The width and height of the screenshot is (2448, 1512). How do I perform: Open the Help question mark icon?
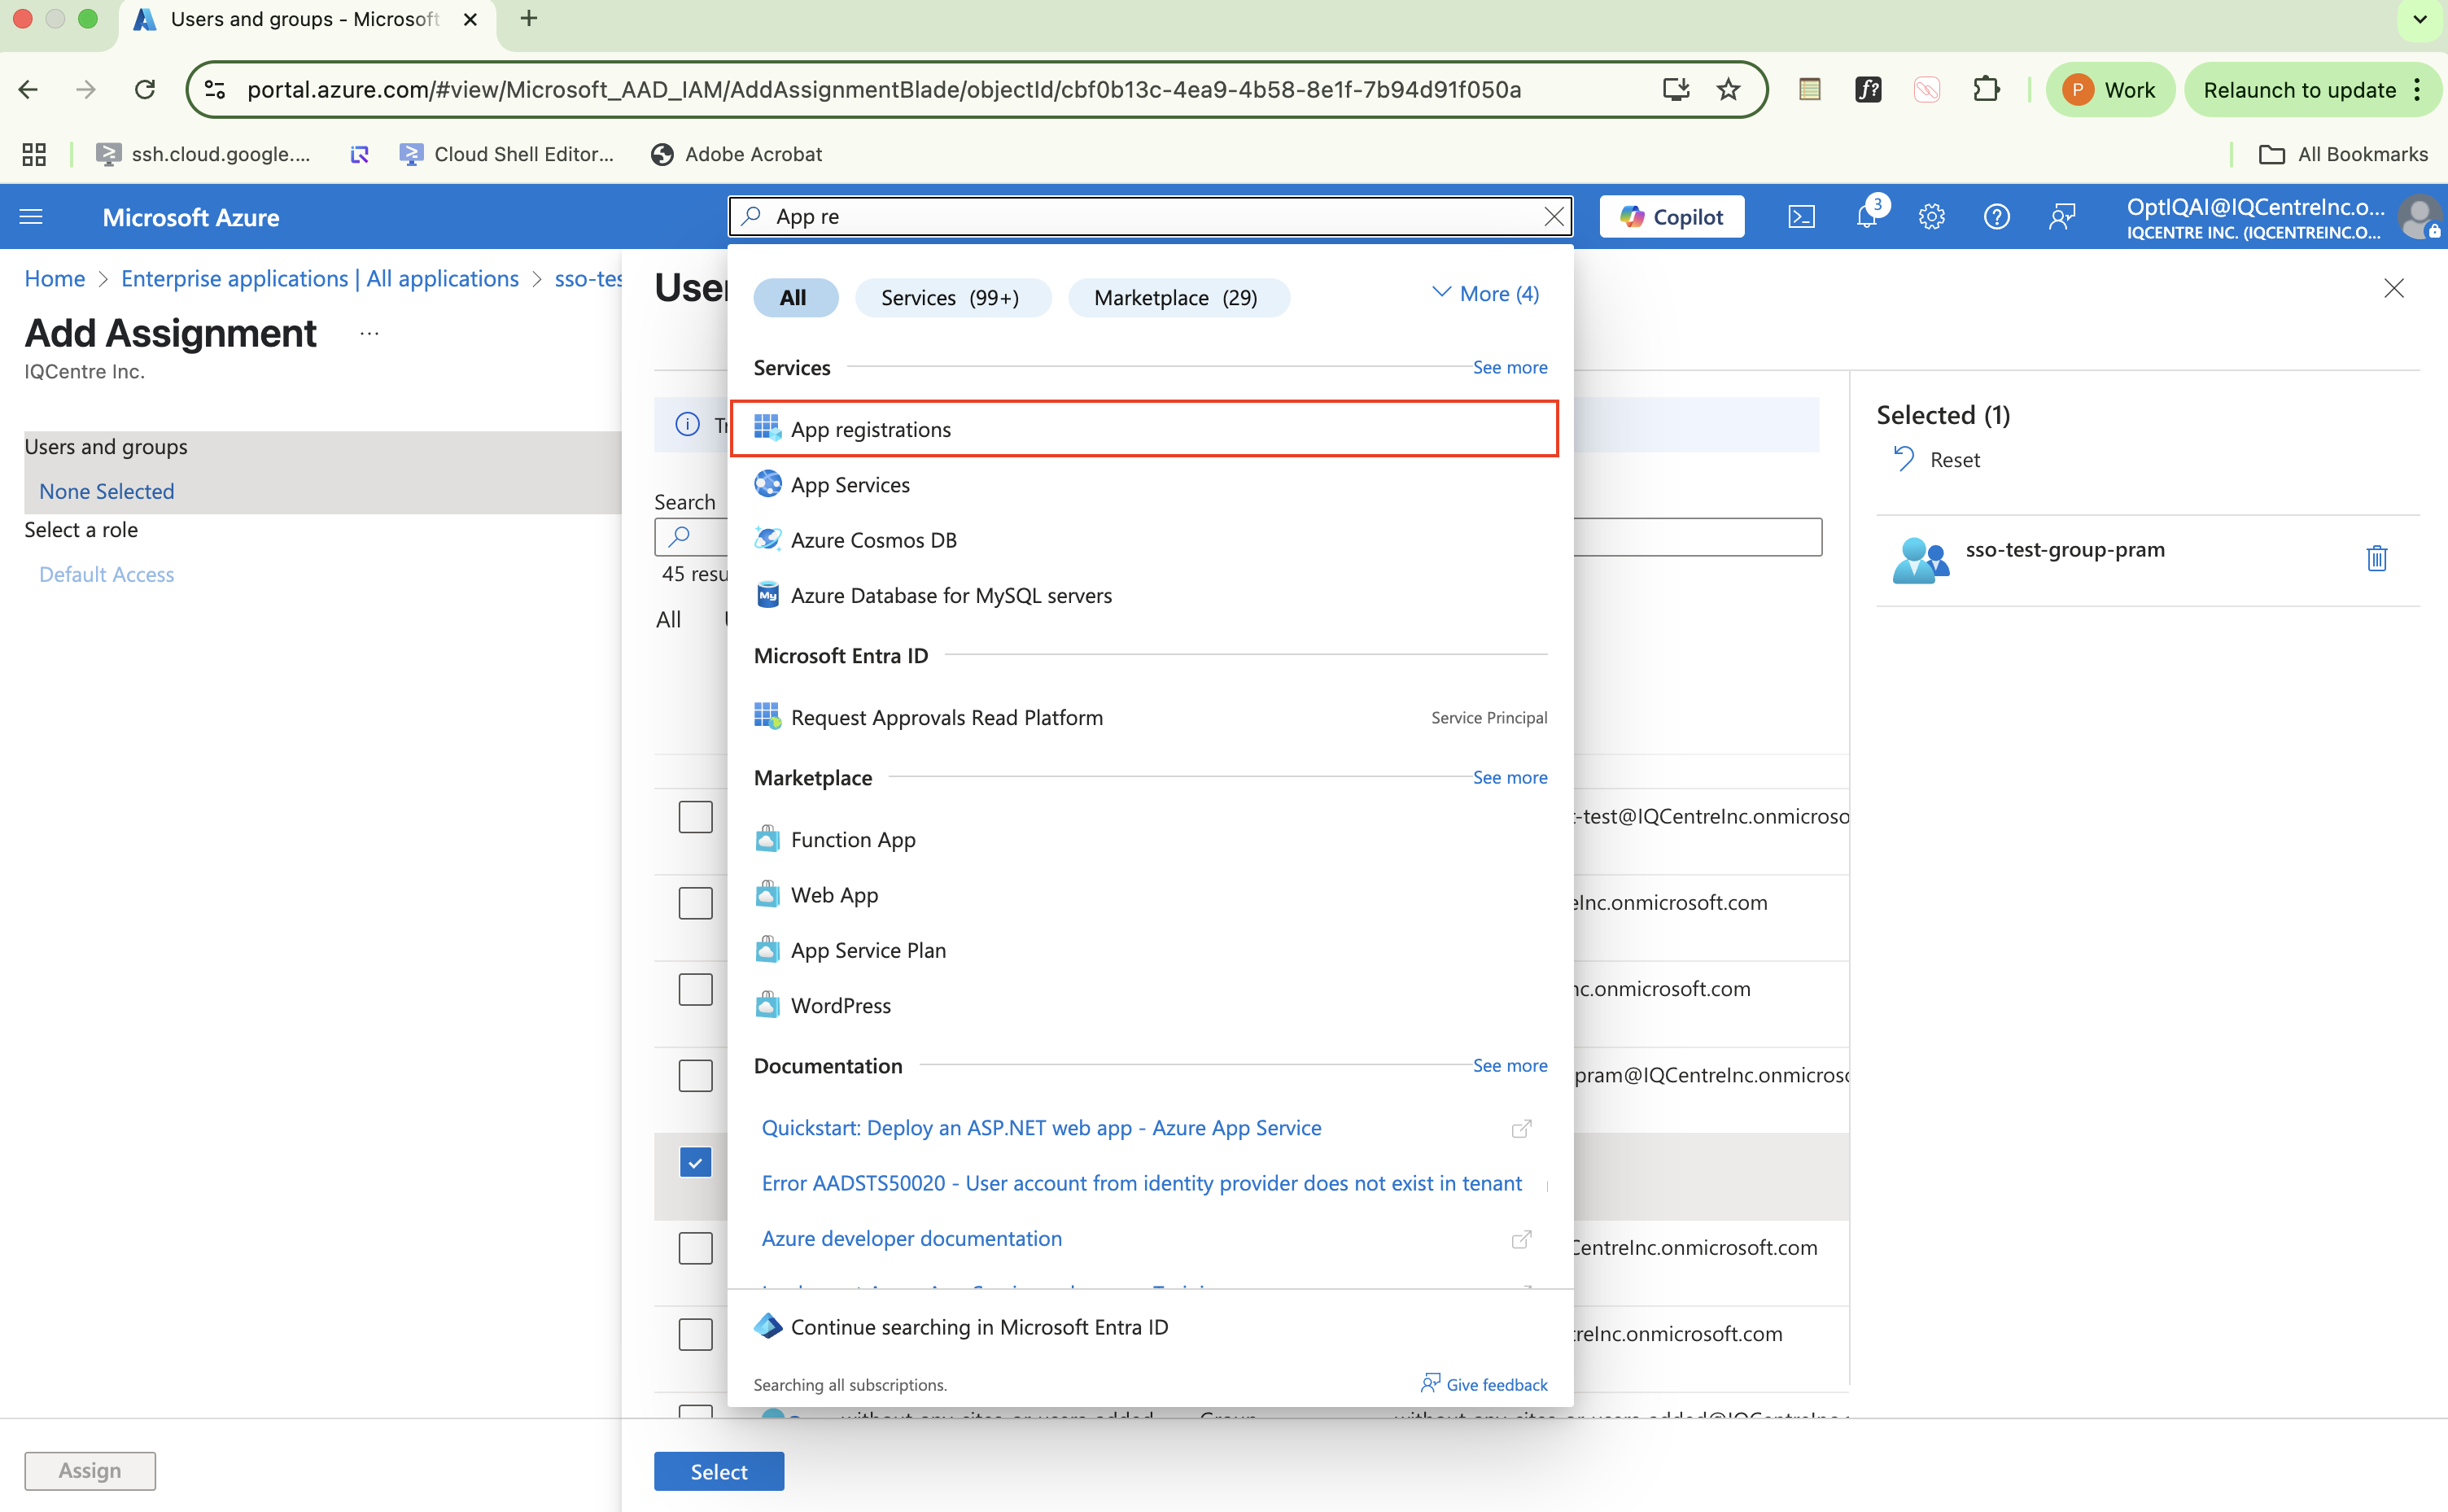[x=1996, y=216]
